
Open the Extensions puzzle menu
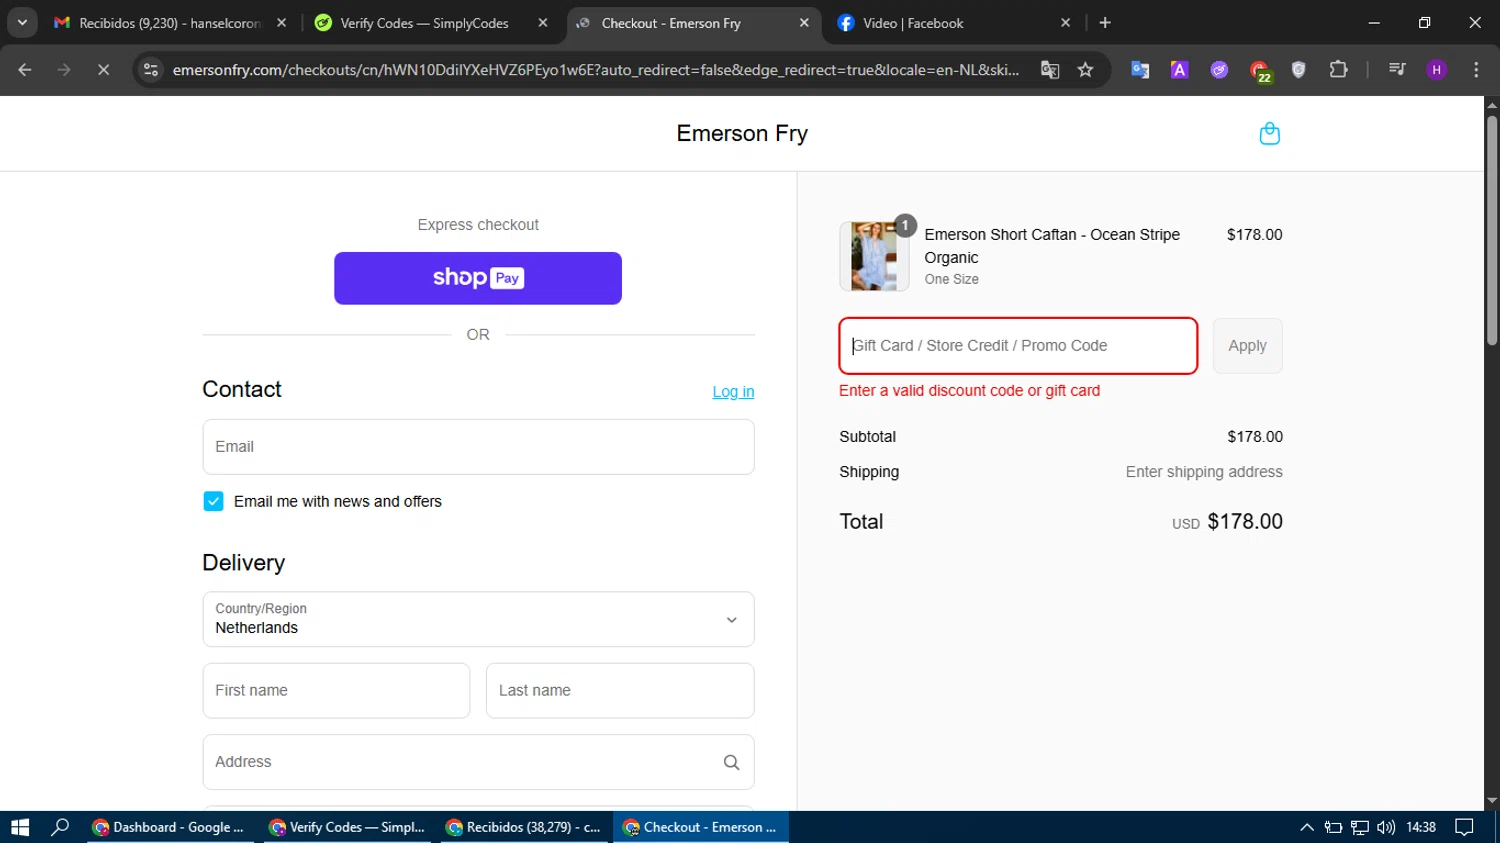coord(1339,70)
